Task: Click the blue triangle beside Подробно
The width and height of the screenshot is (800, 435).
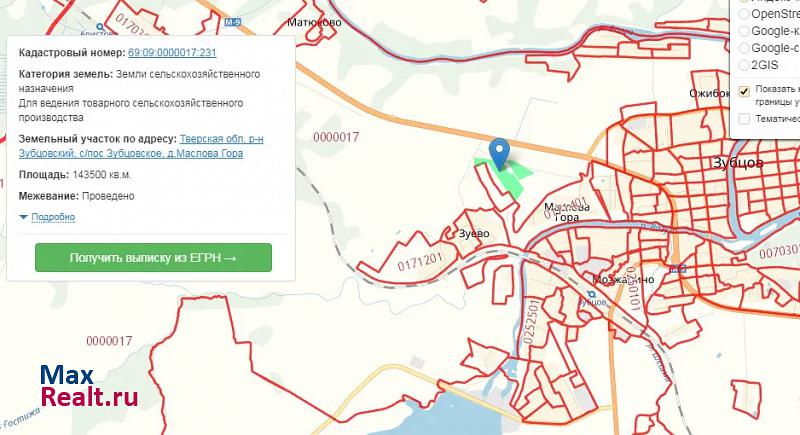Action: coord(23,217)
